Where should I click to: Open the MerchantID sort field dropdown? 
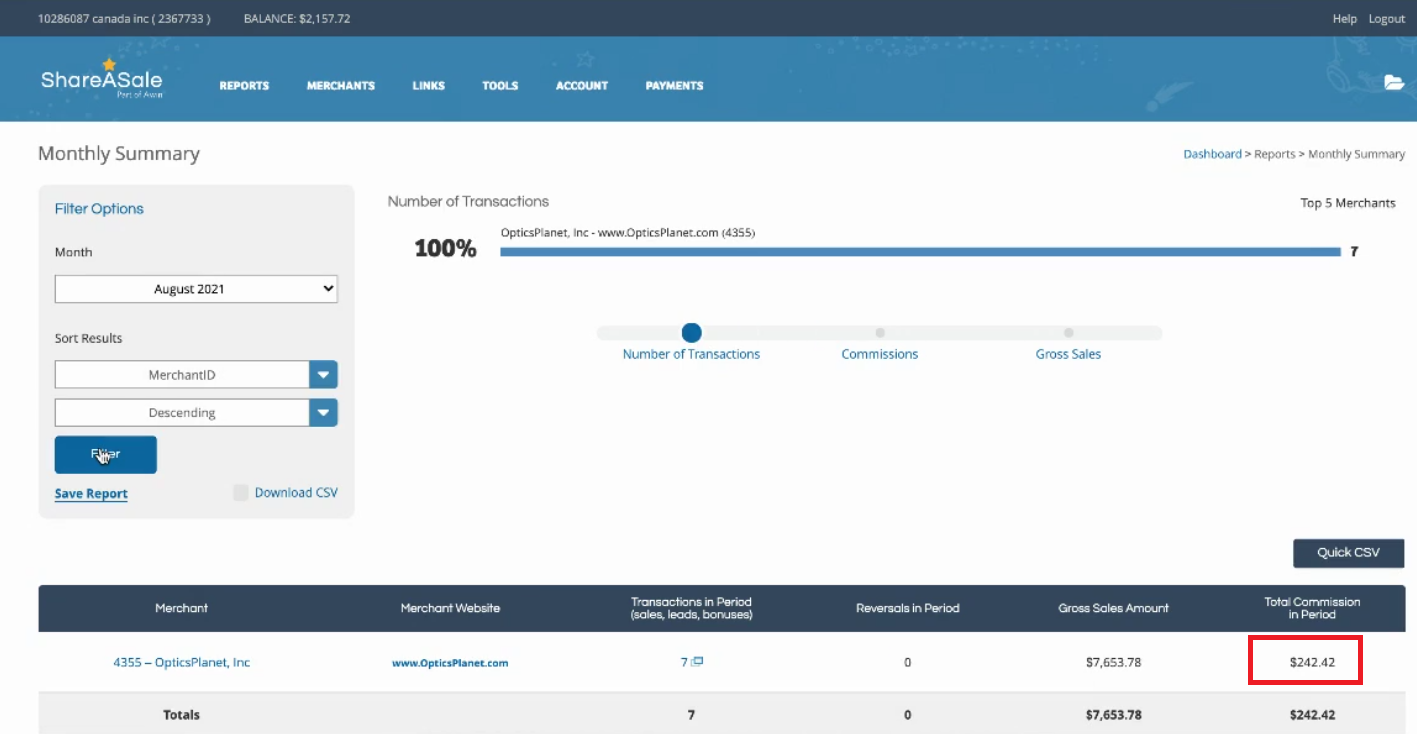pyautogui.click(x=196, y=375)
